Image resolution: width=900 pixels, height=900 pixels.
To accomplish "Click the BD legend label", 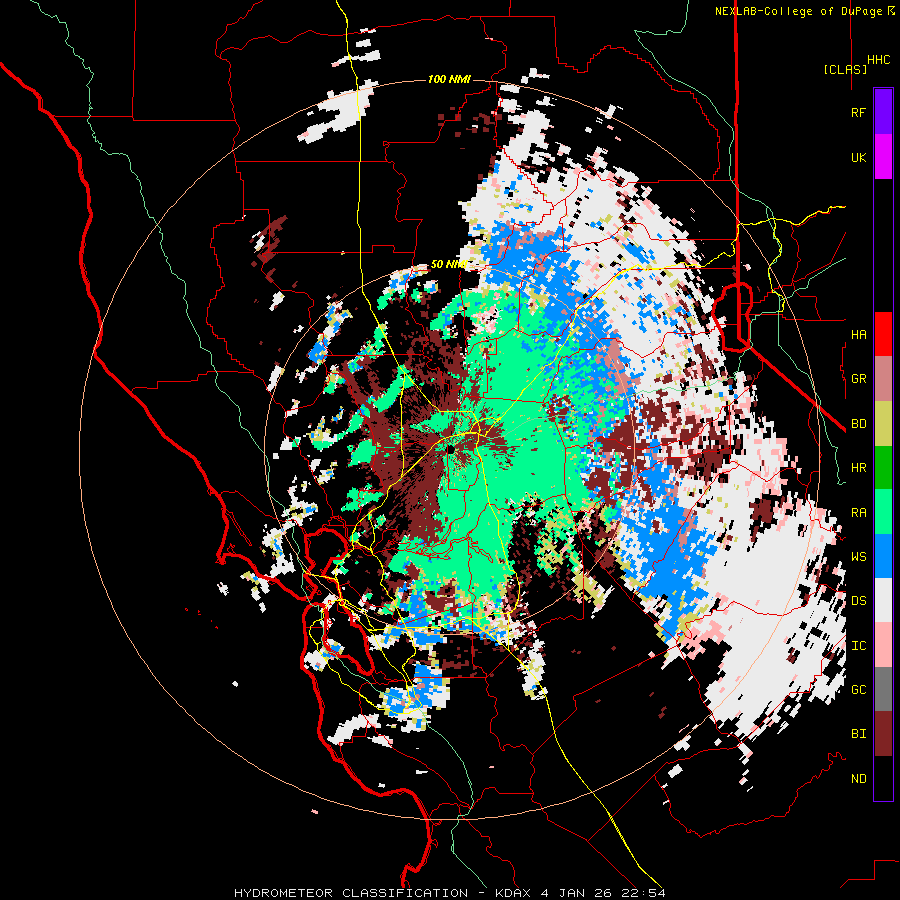I will (x=858, y=424).
